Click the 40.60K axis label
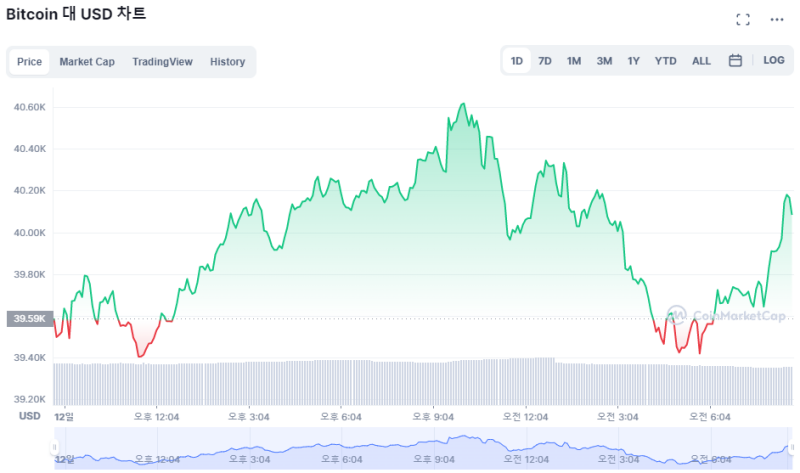The height and width of the screenshot is (473, 800). click(x=30, y=107)
